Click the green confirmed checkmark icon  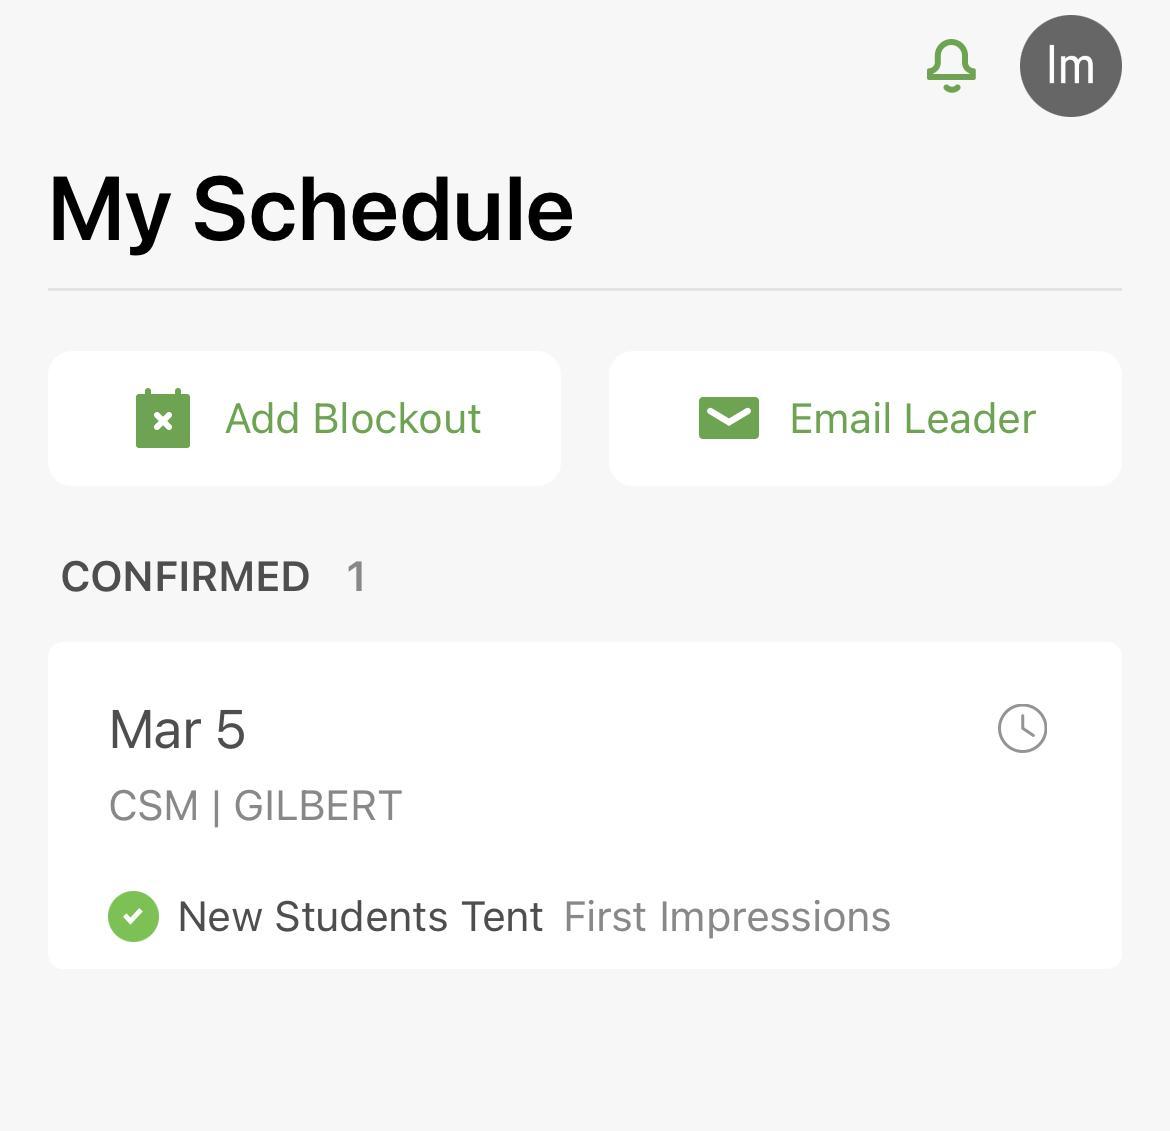coord(133,916)
